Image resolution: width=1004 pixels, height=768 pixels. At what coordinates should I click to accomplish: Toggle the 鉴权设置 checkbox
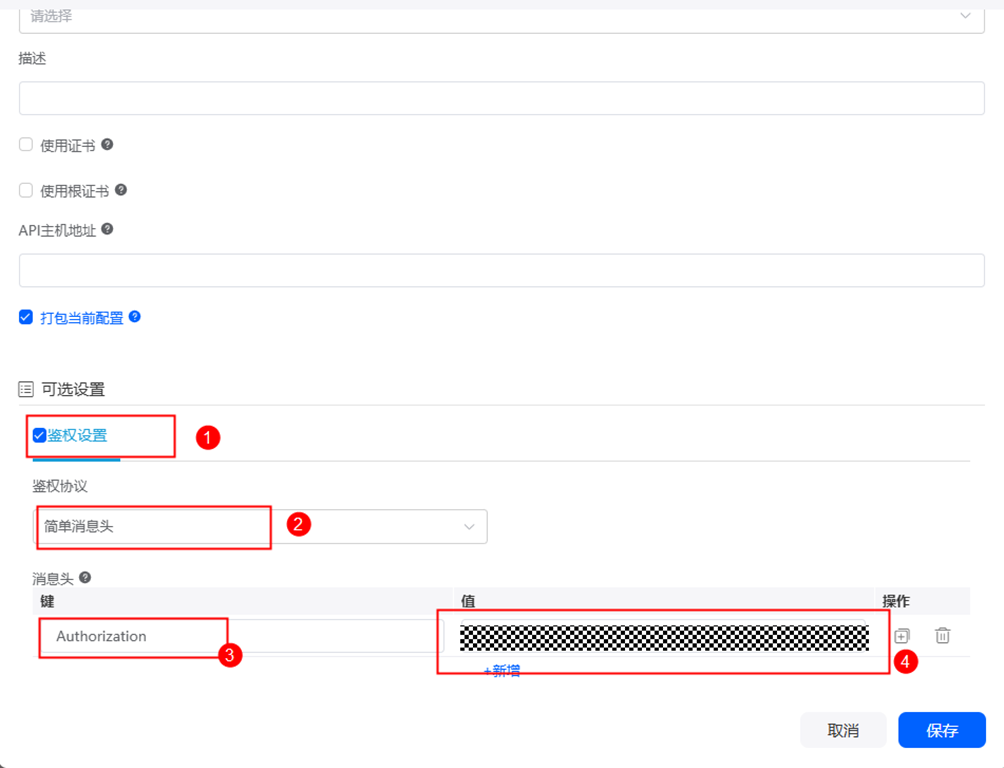click(39, 435)
